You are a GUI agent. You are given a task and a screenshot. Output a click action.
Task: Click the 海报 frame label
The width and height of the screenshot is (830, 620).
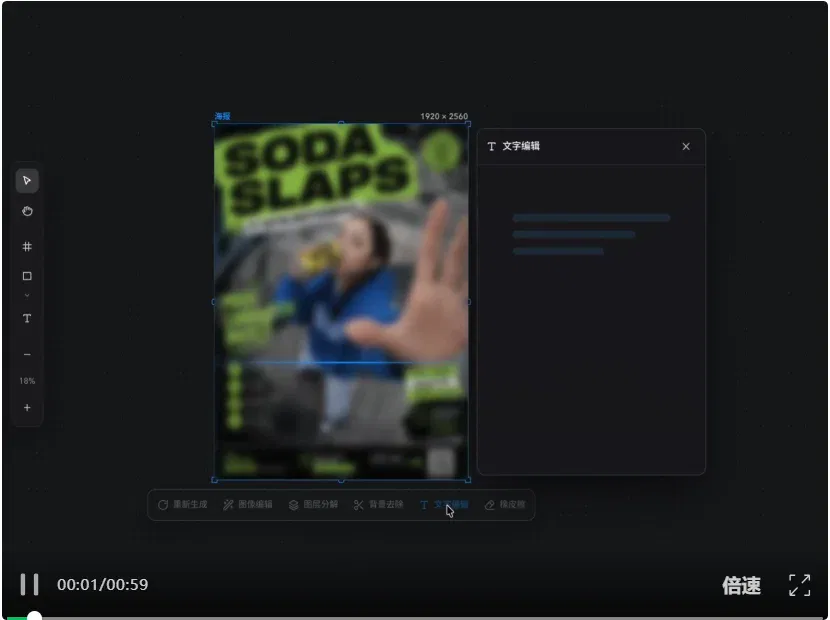pyautogui.click(x=222, y=116)
